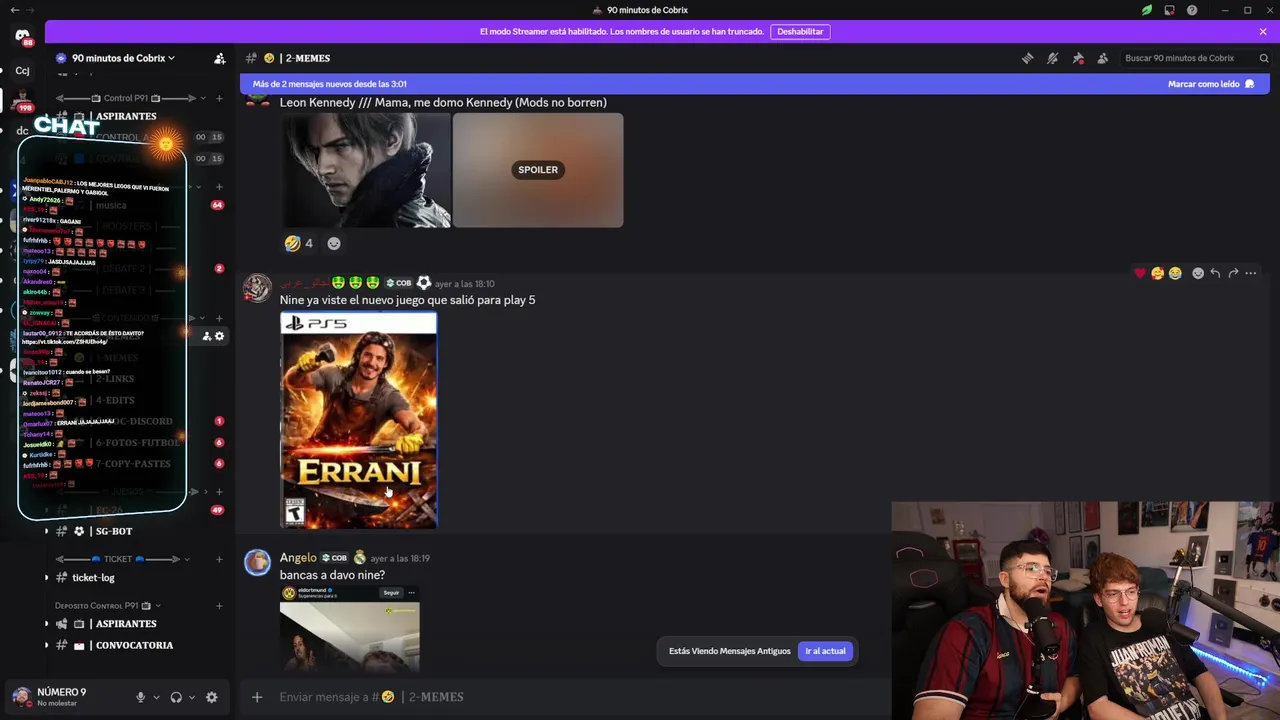React with crying-laughing emoji on ERRANI message
This screenshot has height=720, width=1280.
click(x=1175, y=273)
